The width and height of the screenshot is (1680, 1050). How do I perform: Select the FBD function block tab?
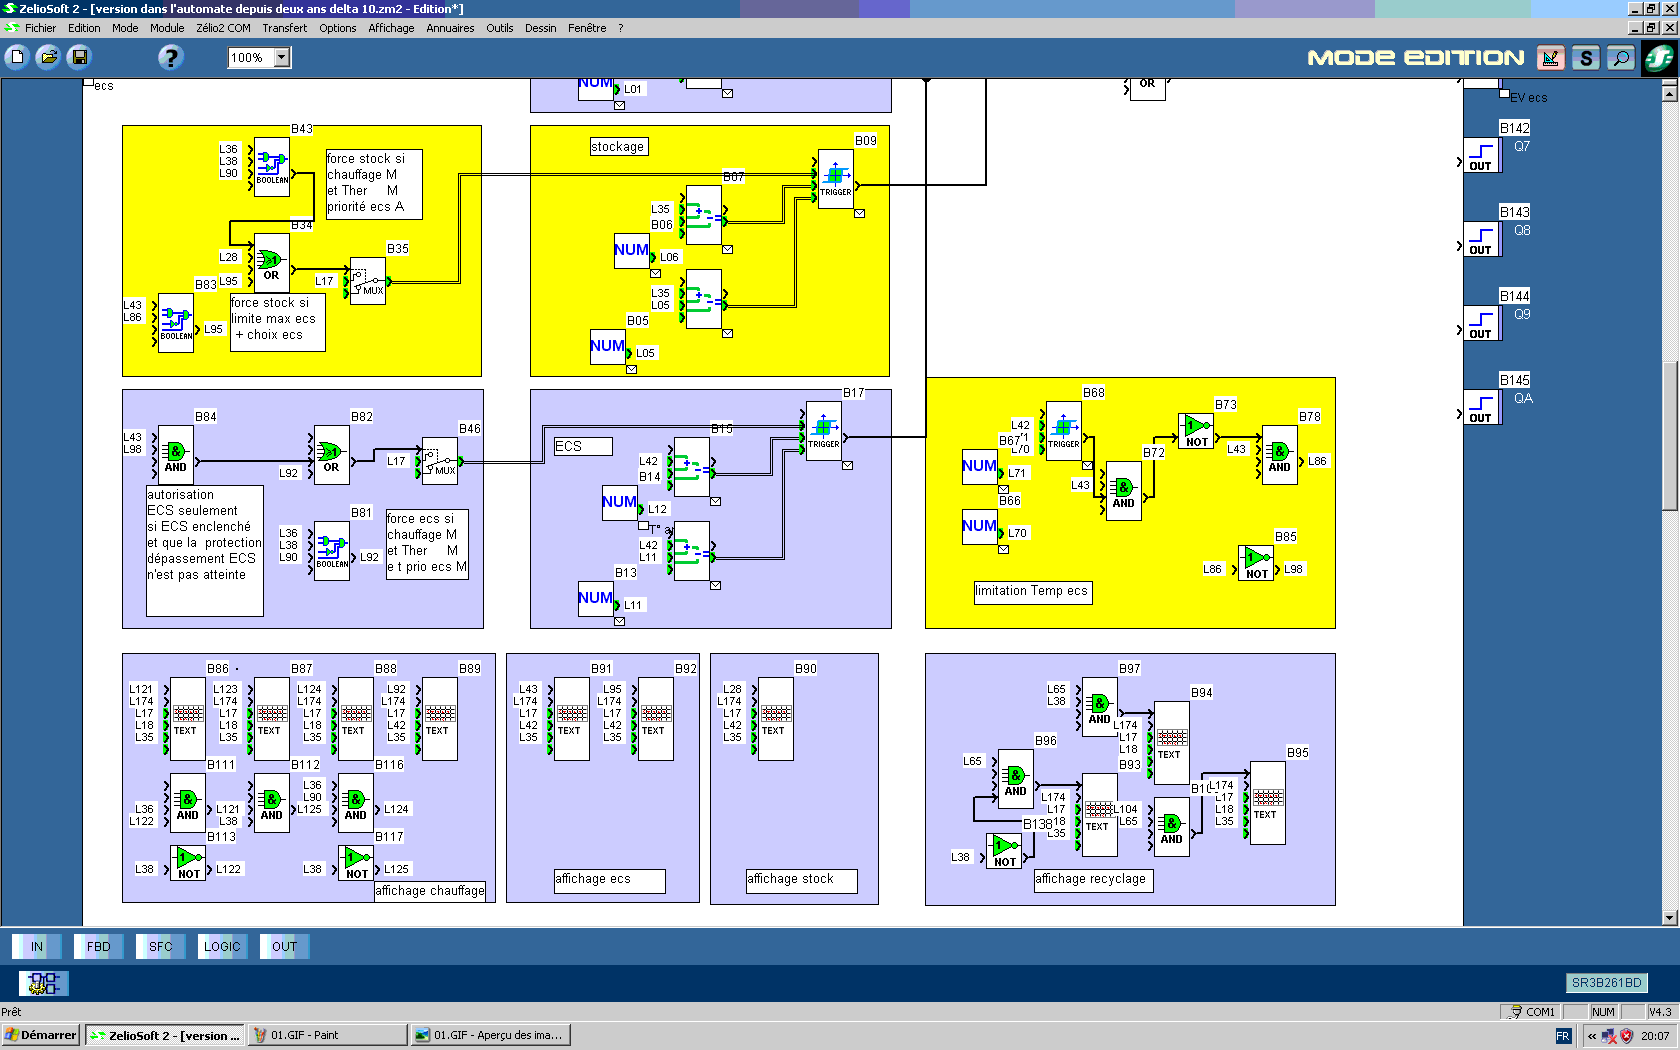[x=99, y=946]
